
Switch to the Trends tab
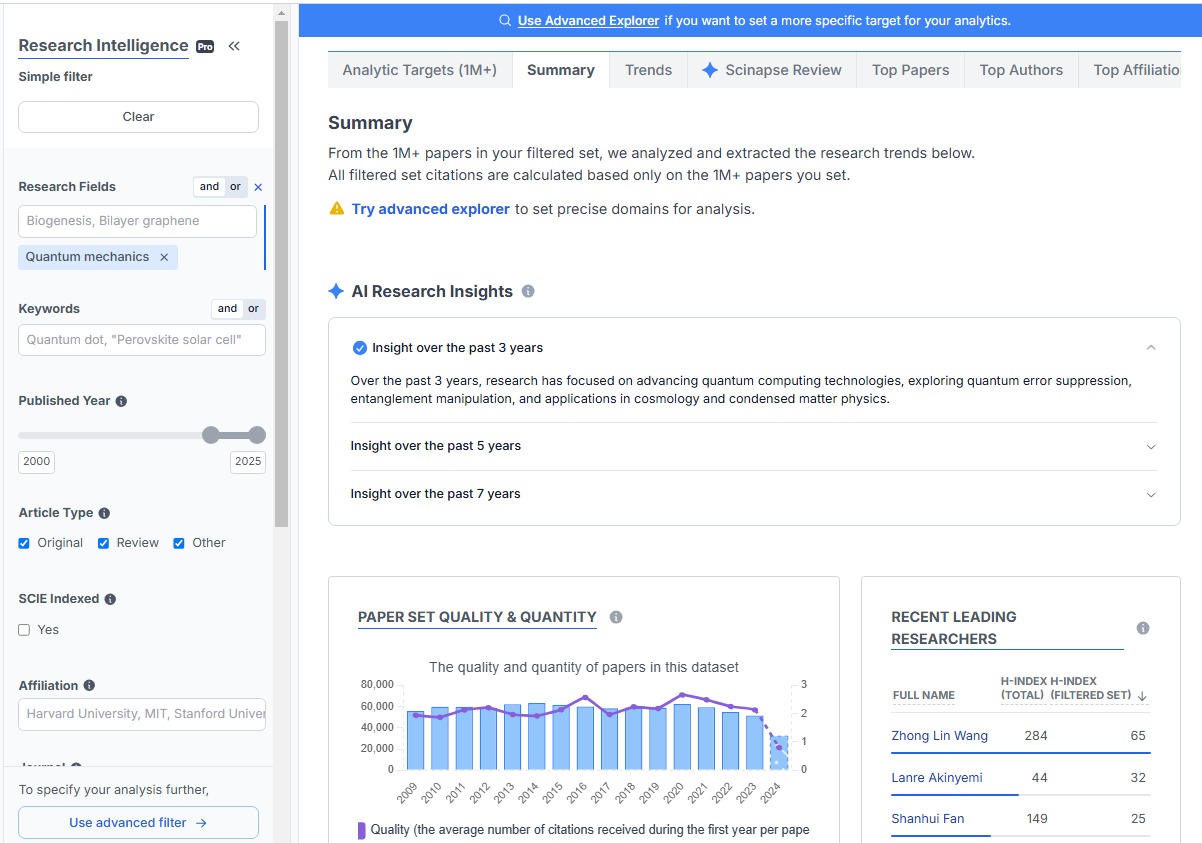pyautogui.click(x=648, y=70)
